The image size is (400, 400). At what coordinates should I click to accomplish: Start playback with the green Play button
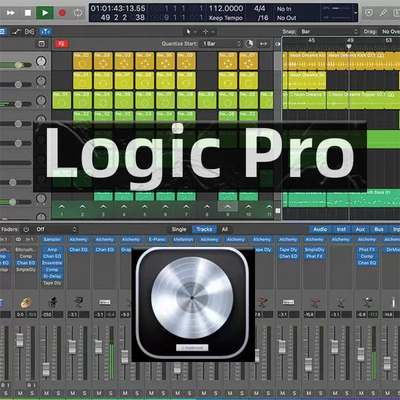pyautogui.click(x=45, y=13)
